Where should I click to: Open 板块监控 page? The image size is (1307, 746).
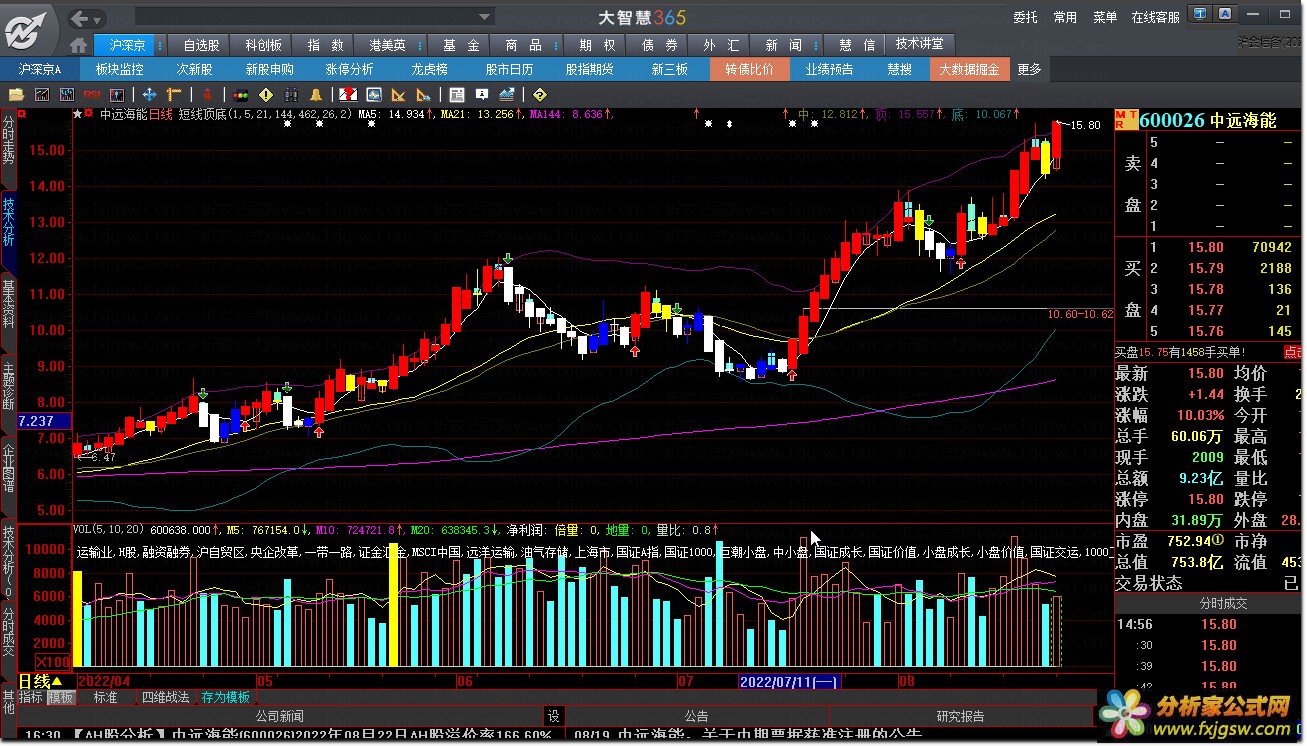(119, 69)
